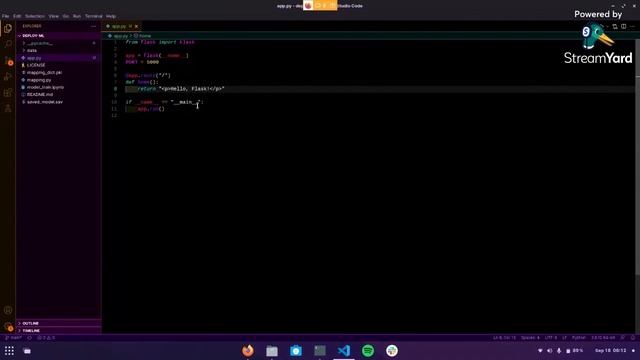This screenshot has height=360, width=640.
Task: Open the terminal app in the dock
Action: pos(320,351)
